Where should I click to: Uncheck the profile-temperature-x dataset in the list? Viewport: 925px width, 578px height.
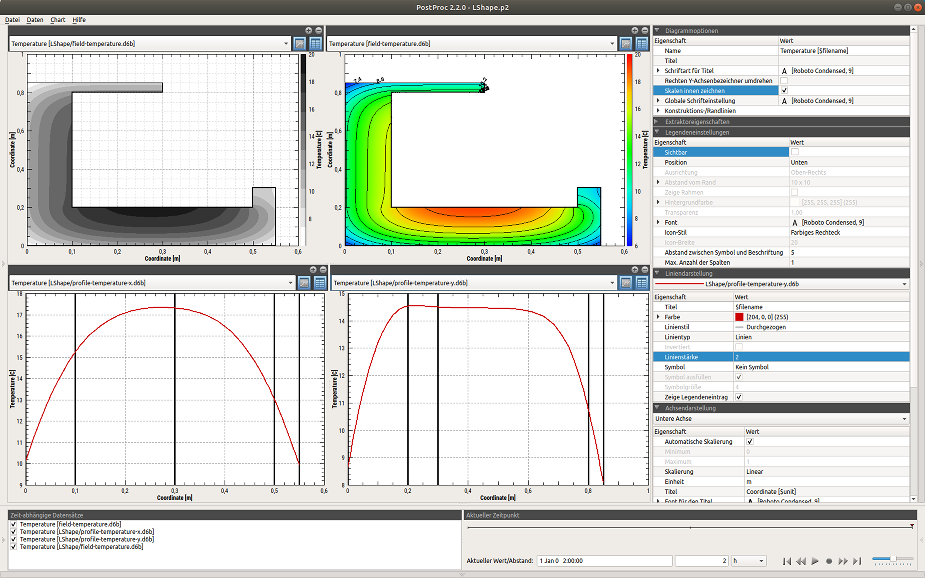pyautogui.click(x=14, y=531)
